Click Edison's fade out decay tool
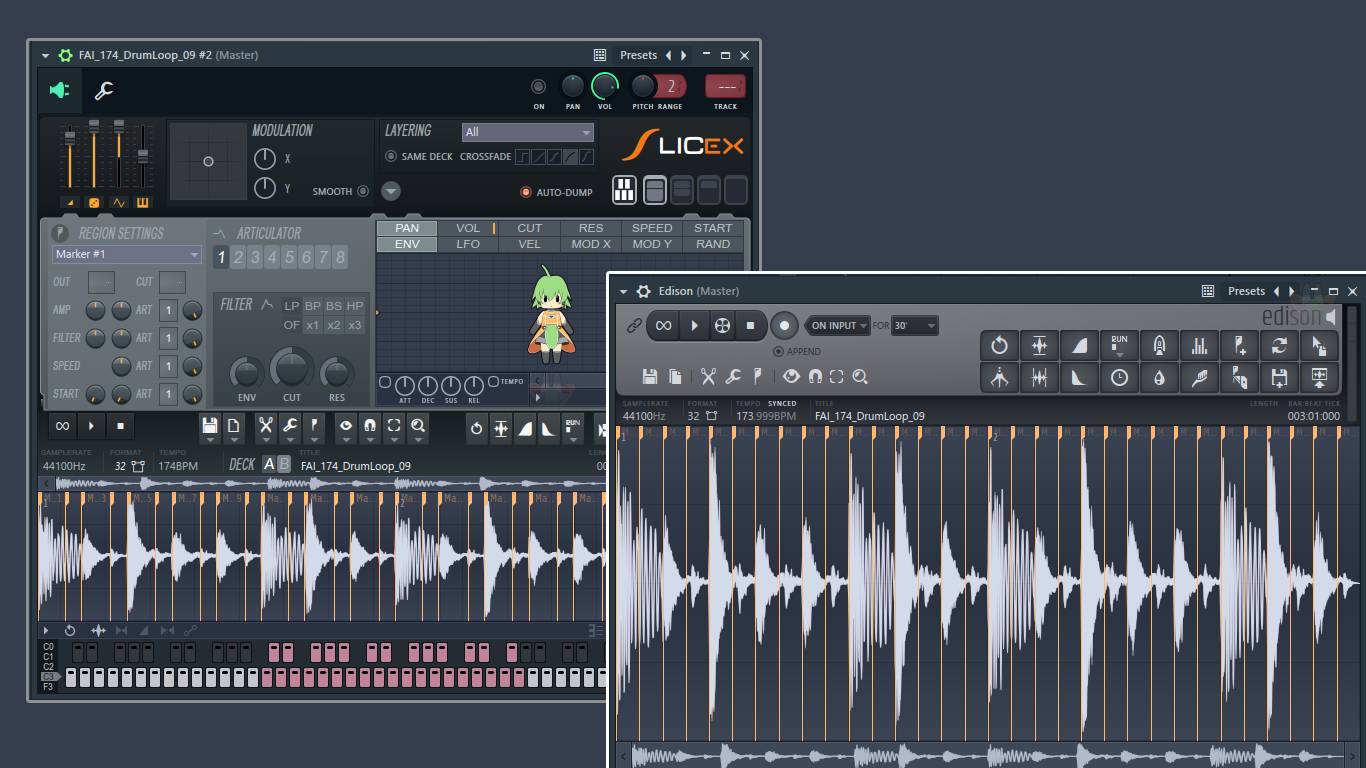Screen dimensions: 1366x768 (x=1079, y=378)
